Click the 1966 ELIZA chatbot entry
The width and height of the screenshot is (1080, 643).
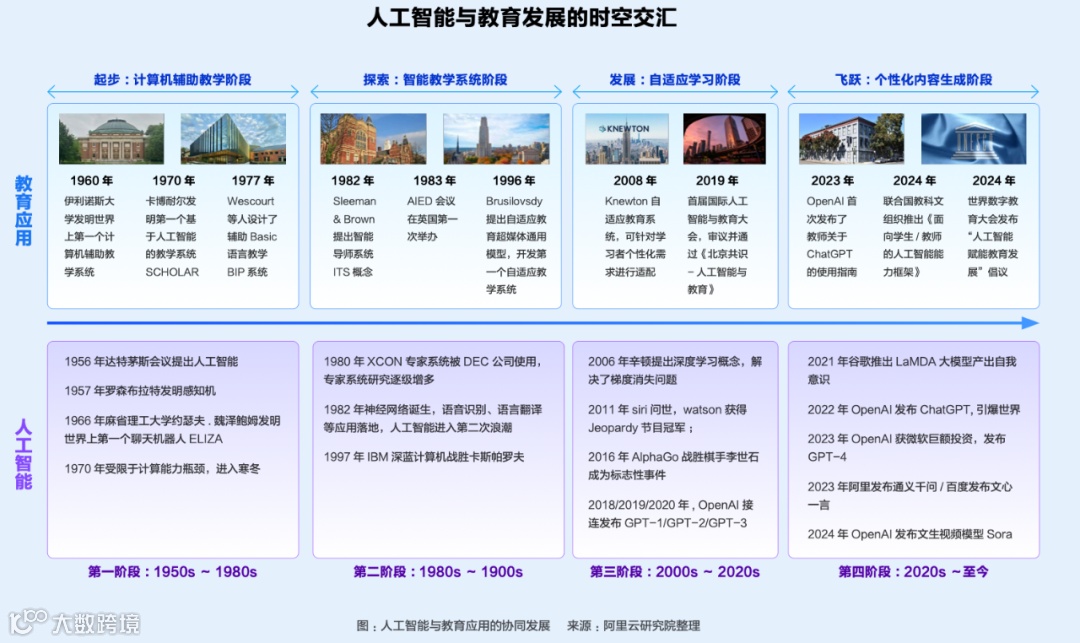pyautogui.click(x=172, y=430)
